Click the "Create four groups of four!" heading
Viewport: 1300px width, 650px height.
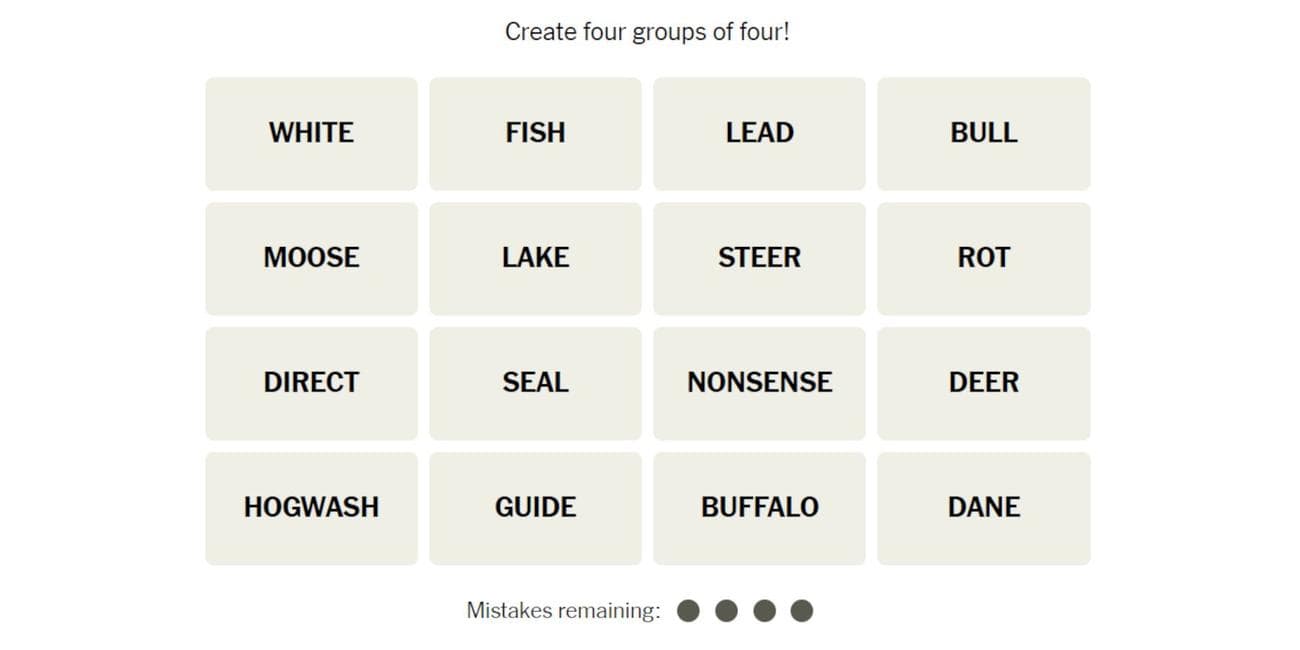[x=647, y=32]
